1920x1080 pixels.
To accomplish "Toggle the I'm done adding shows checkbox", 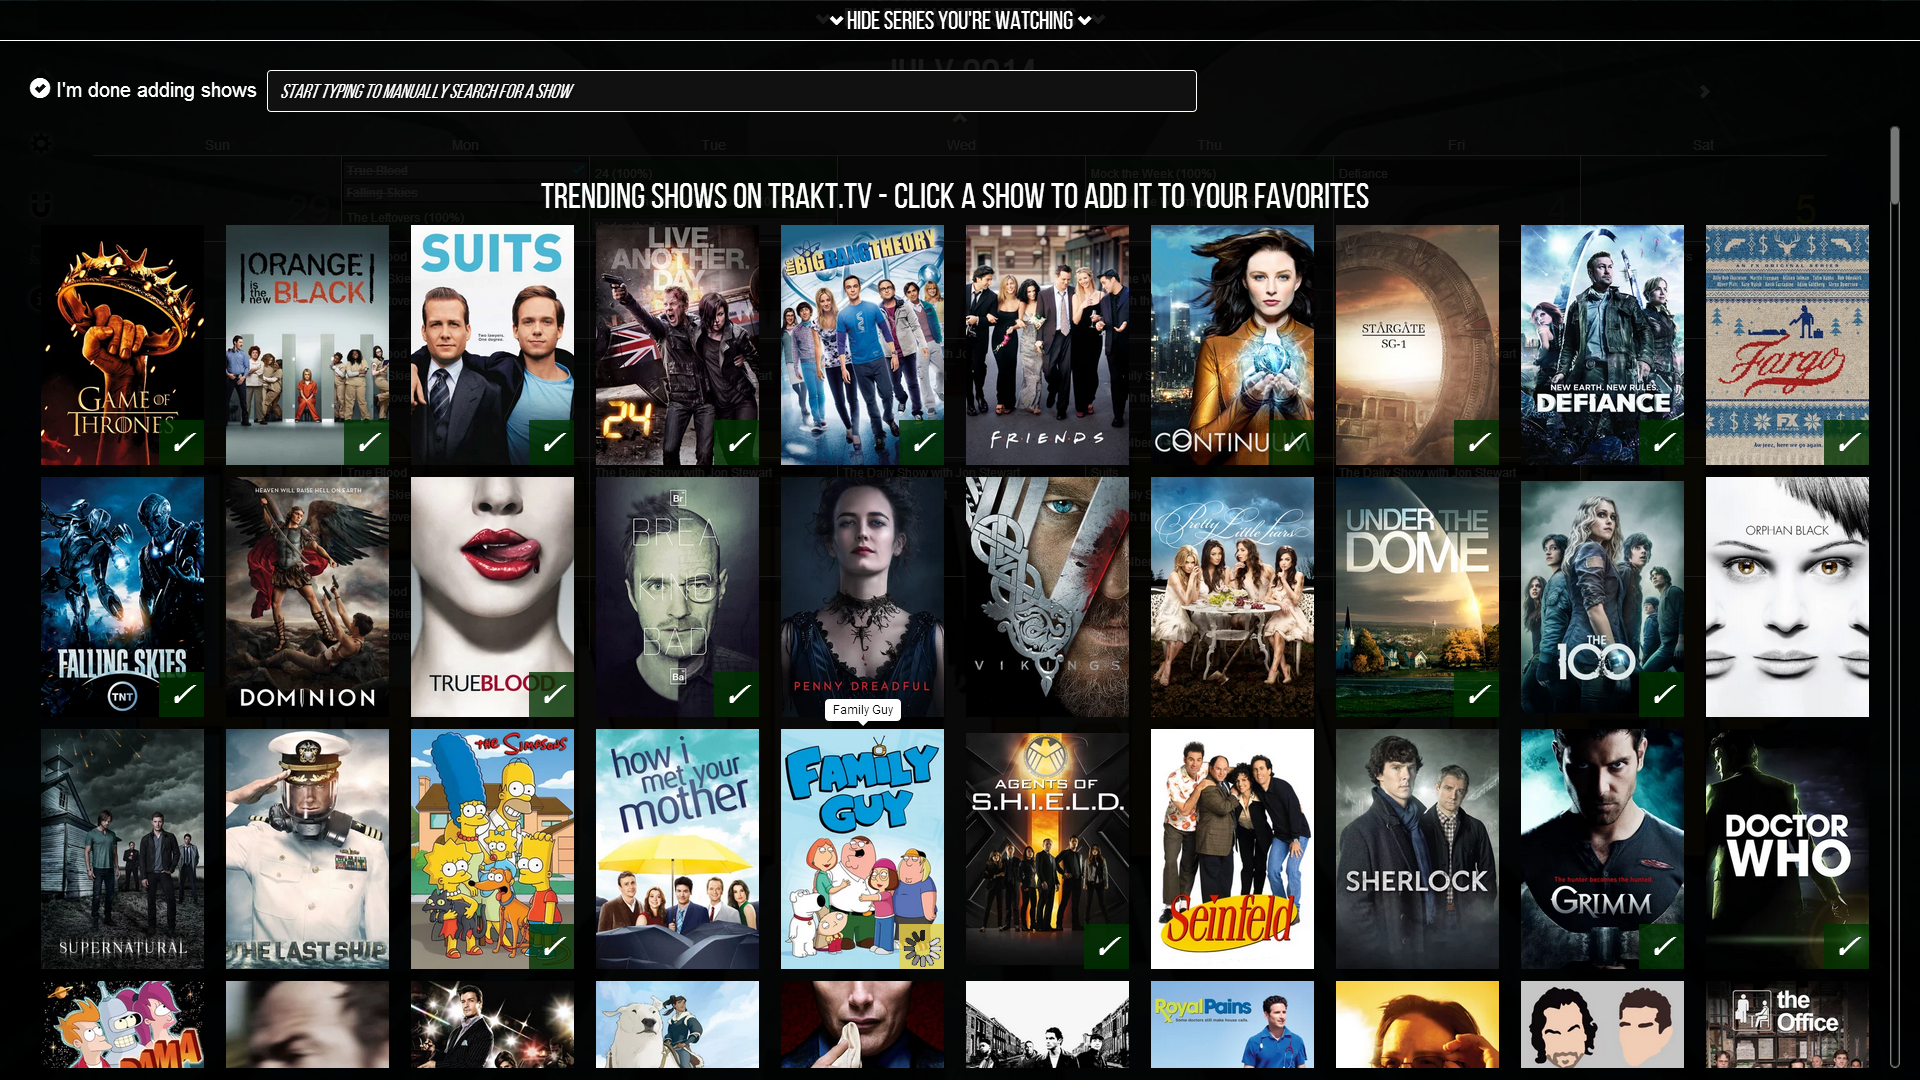I will (x=41, y=90).
